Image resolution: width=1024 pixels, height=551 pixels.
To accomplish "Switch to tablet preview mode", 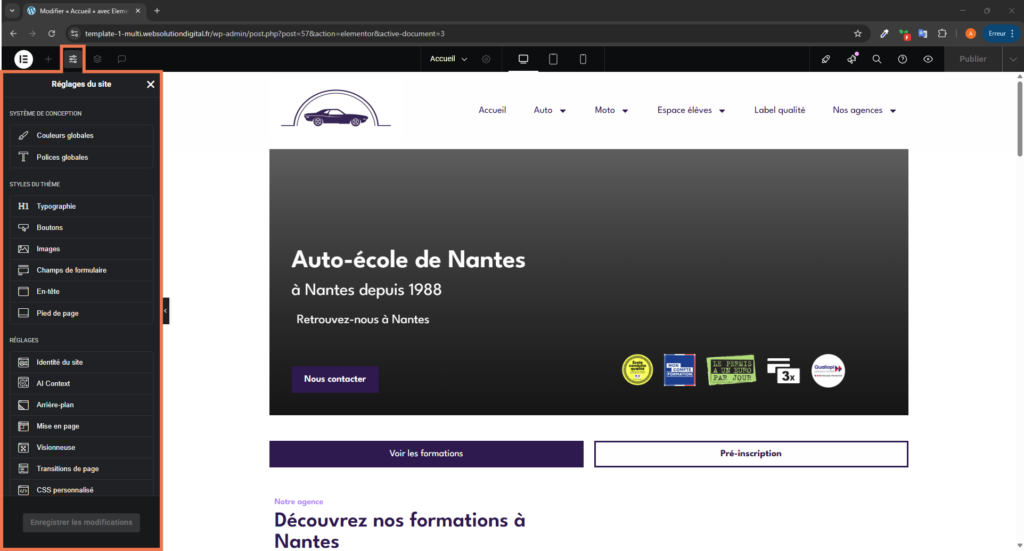I will pos(553,59).
